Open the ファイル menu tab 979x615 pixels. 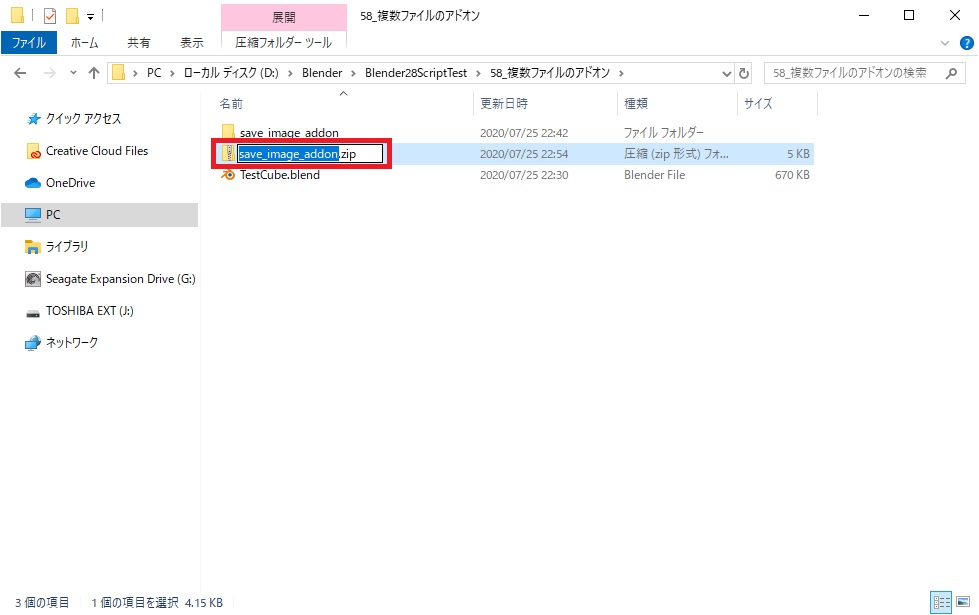(x=29, y=42)
